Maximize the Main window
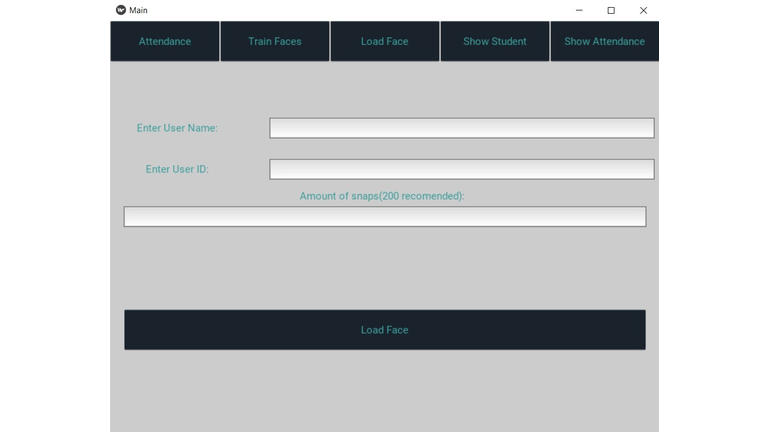This screenshot has width=768, height=432. [611, 10]
